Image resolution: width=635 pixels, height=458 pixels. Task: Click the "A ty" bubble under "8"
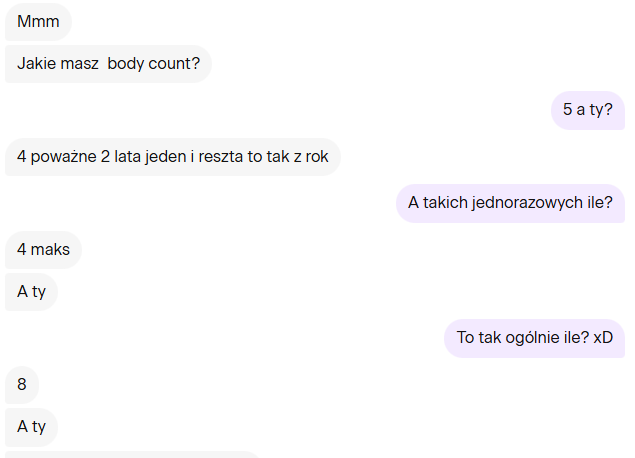pos(31,427)
